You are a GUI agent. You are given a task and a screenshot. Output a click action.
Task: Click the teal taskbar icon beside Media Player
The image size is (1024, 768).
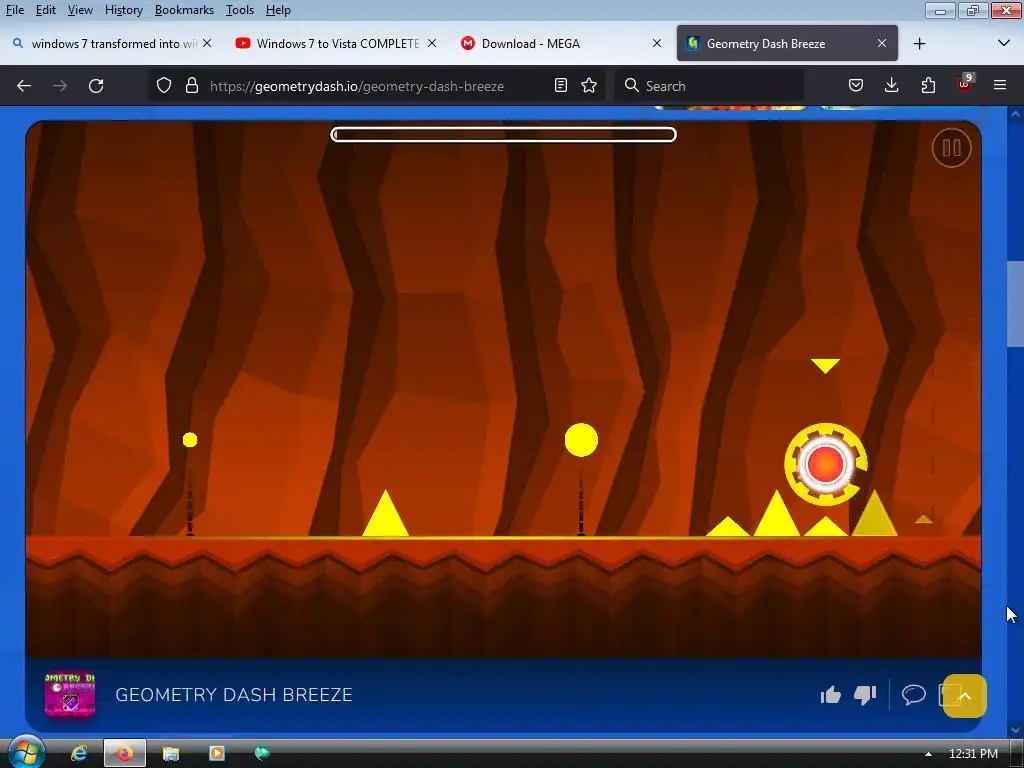click(262, 754)
